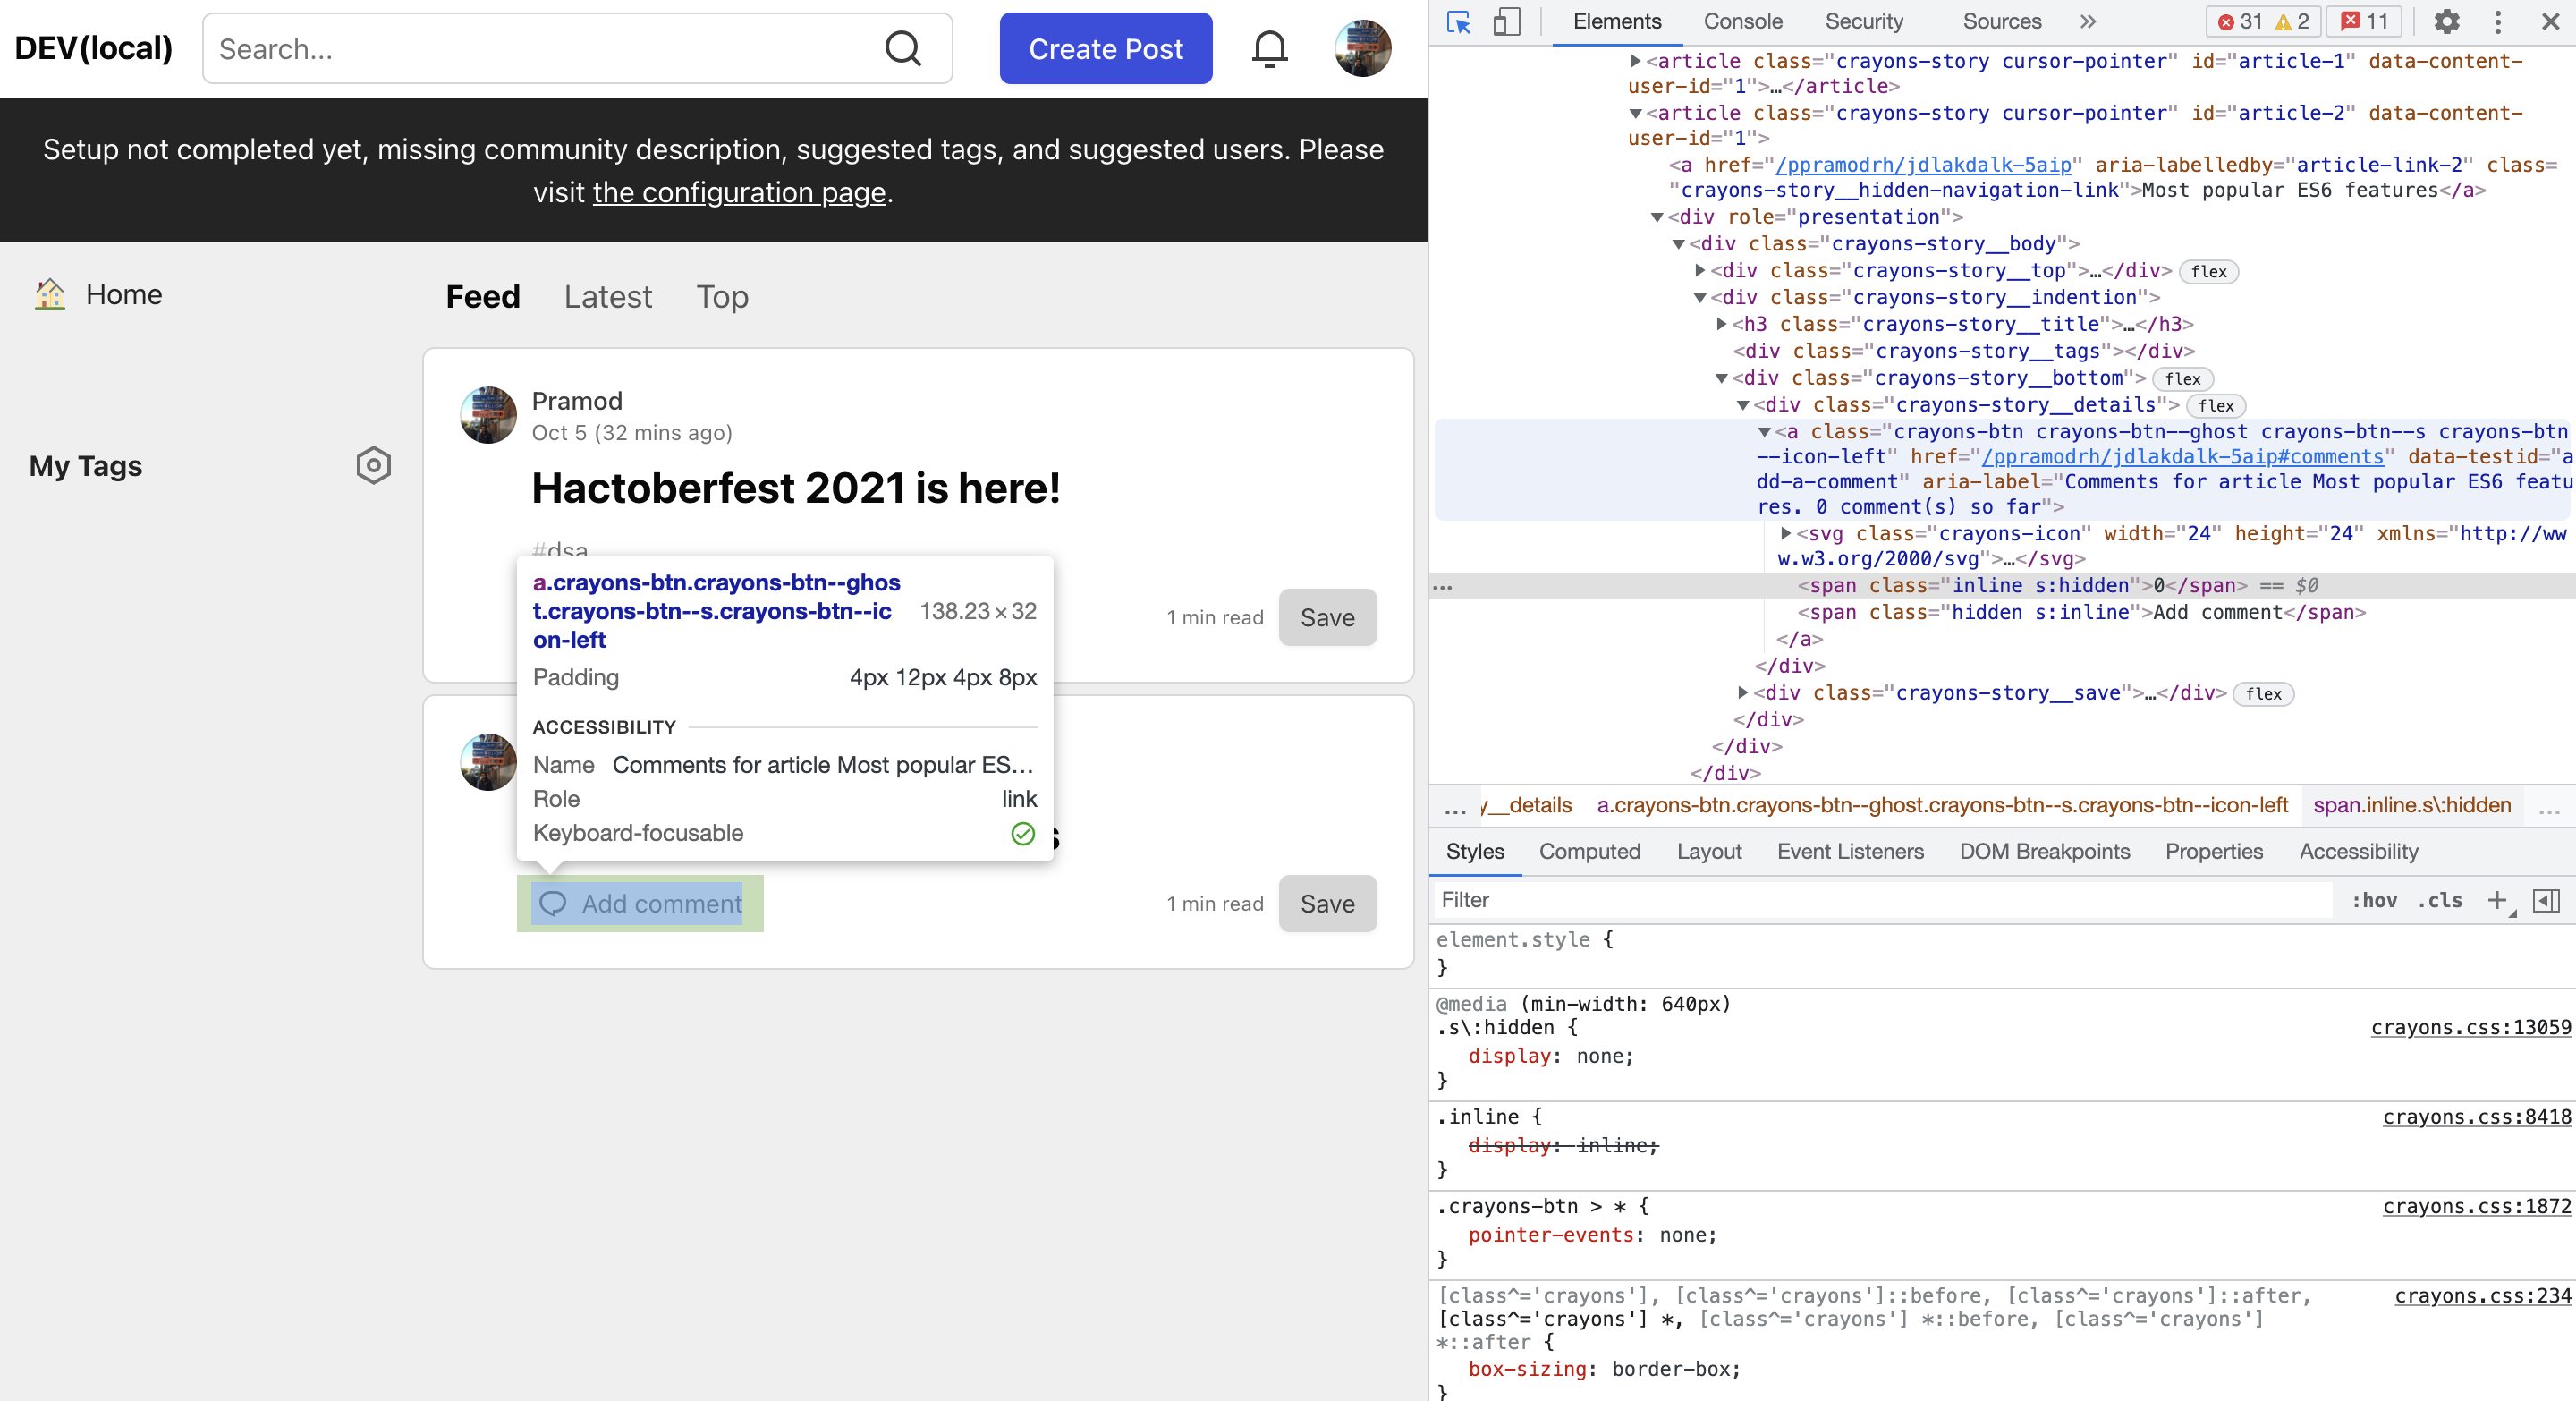Image resolution: width=2576 pixels, height=1401 pixels.
Task: Switch to the Console tab
Action: coord(1742,22)
